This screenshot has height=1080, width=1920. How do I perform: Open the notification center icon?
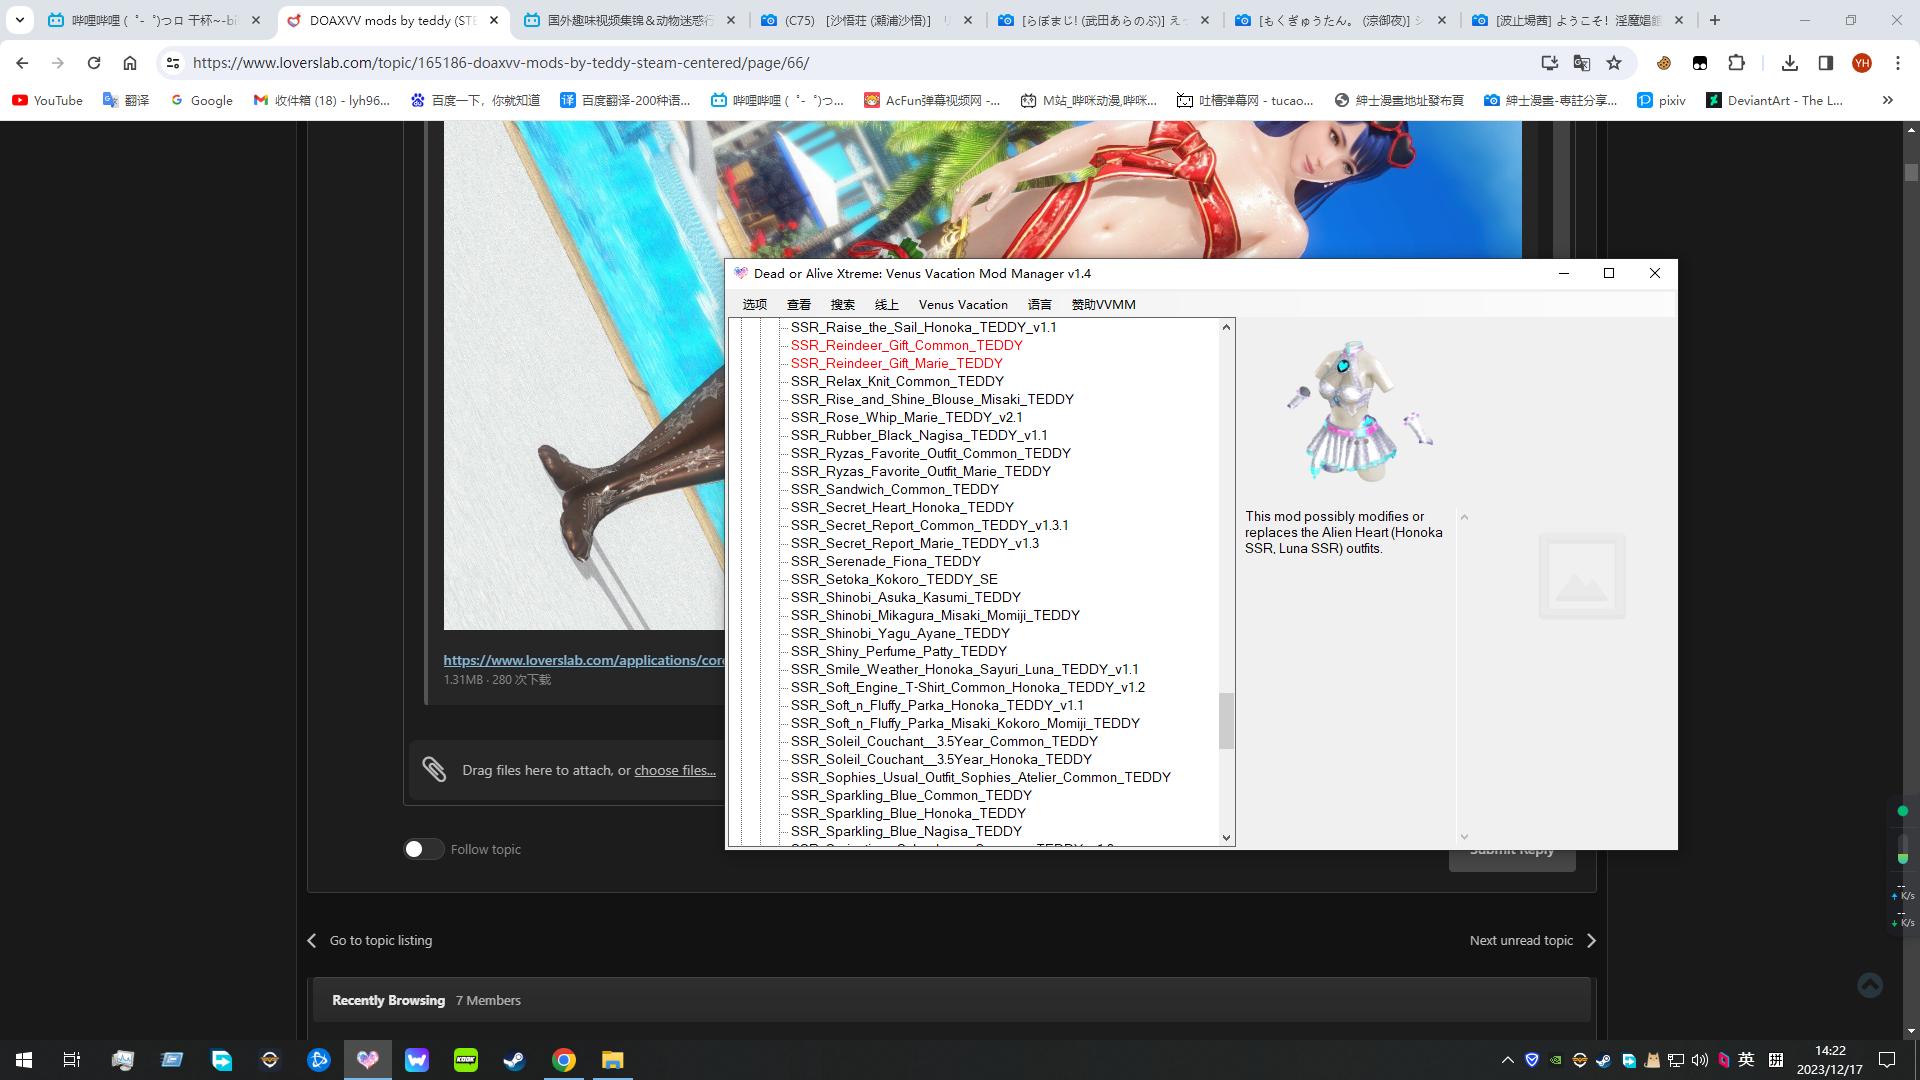pyautogui.click(x=1887, y=1060)
